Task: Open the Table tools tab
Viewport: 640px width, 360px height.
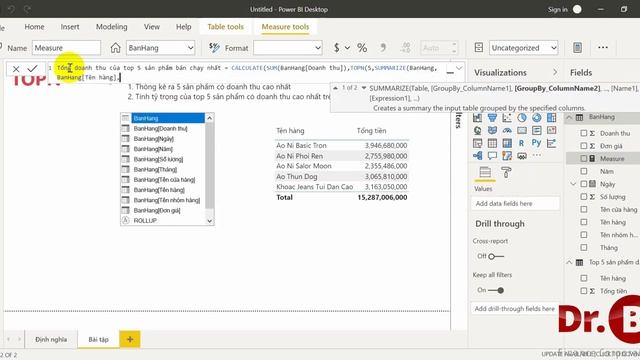Action: [x=225, y=27]
